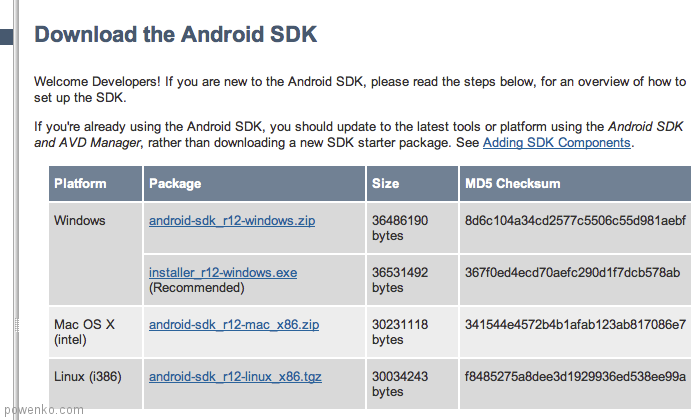This screenshot has height=420, width=699.
Task: Click the Windows platform cell
Action: (95, 254)
